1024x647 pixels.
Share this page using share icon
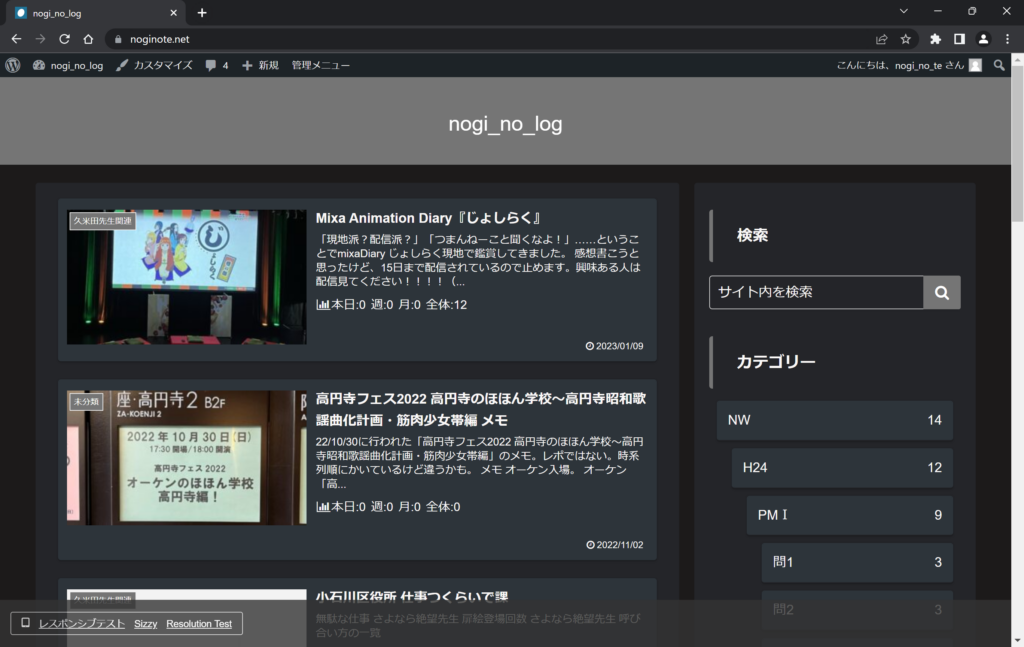[881, 39]
